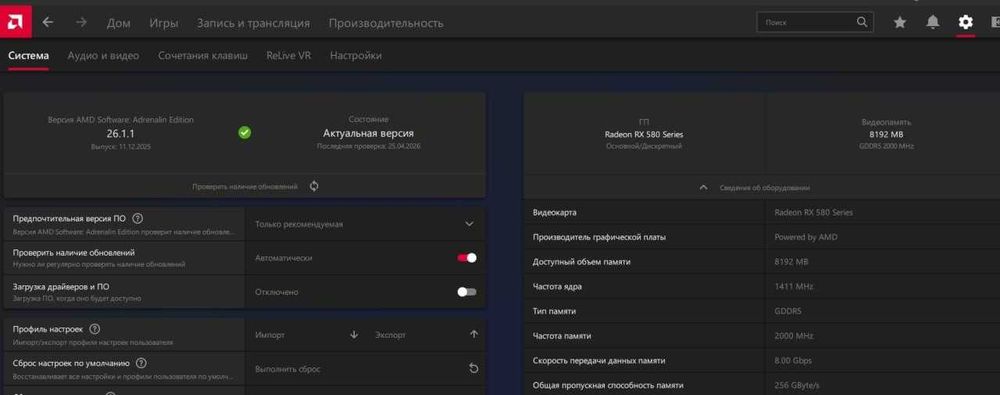Click 256 GByte/s value
This screenshot has width=1000, height=395.
(x=796, y=385)
